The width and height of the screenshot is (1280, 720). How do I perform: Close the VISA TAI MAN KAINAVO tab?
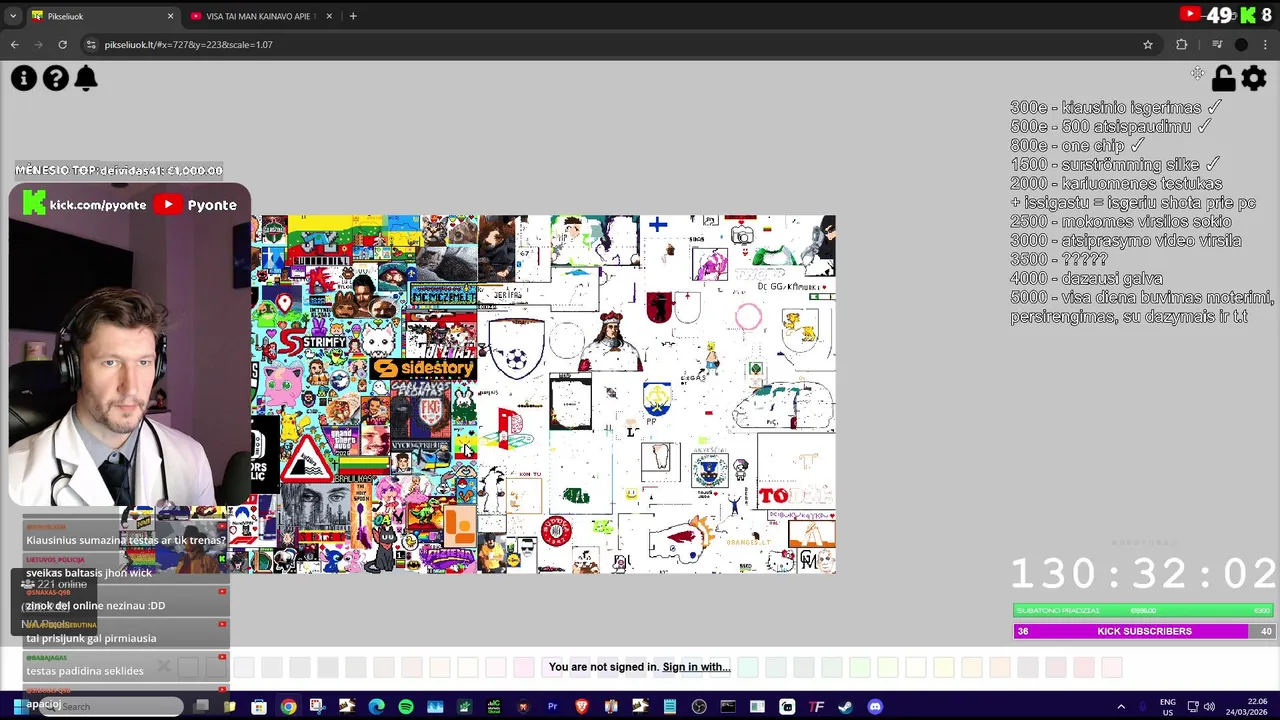[328, 16]
